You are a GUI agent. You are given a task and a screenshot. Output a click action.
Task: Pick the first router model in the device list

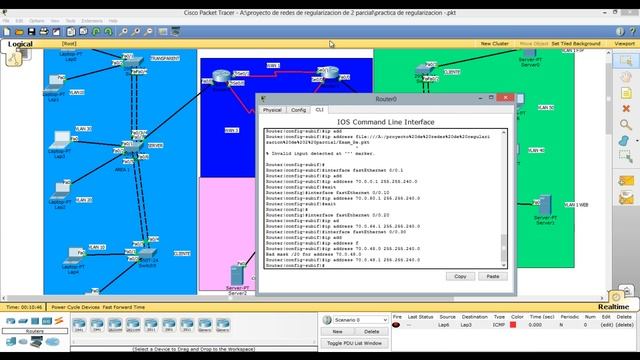79,325
